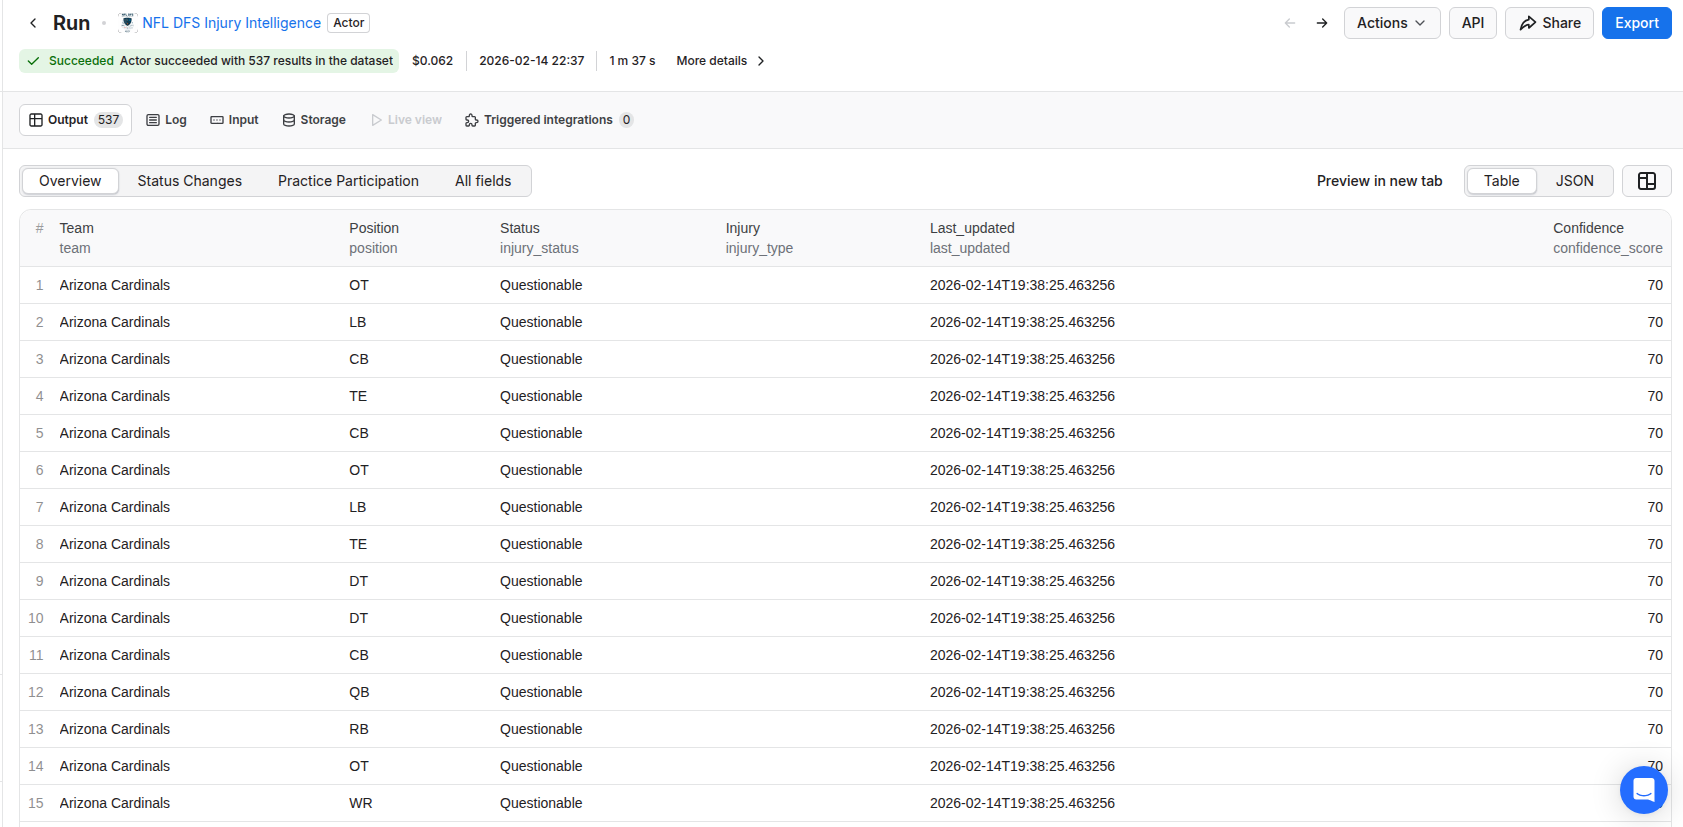Click row 5 last_updated timestamp
The image size is (1683, 827).
[x=1022, y=433]
